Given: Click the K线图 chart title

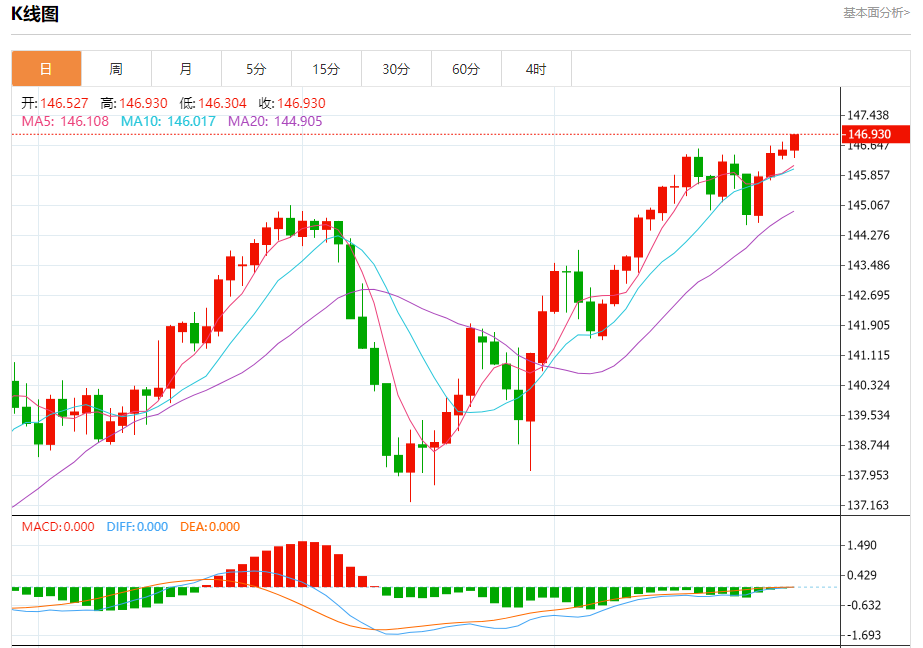Looking at the screenshot, I should [35, 14].
